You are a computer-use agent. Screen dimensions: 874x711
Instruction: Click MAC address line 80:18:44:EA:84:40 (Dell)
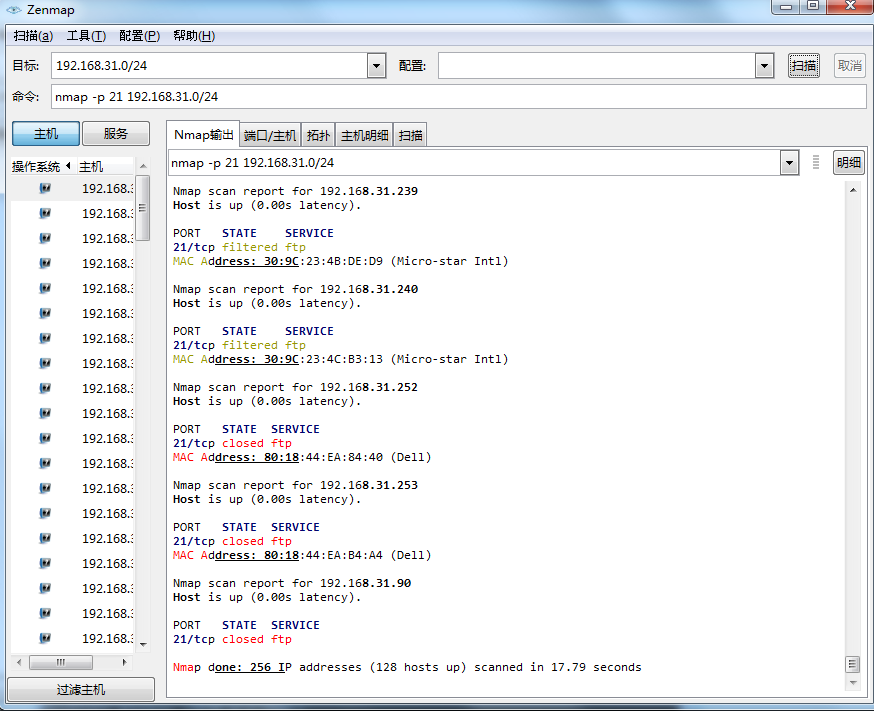tap(302, 457)
